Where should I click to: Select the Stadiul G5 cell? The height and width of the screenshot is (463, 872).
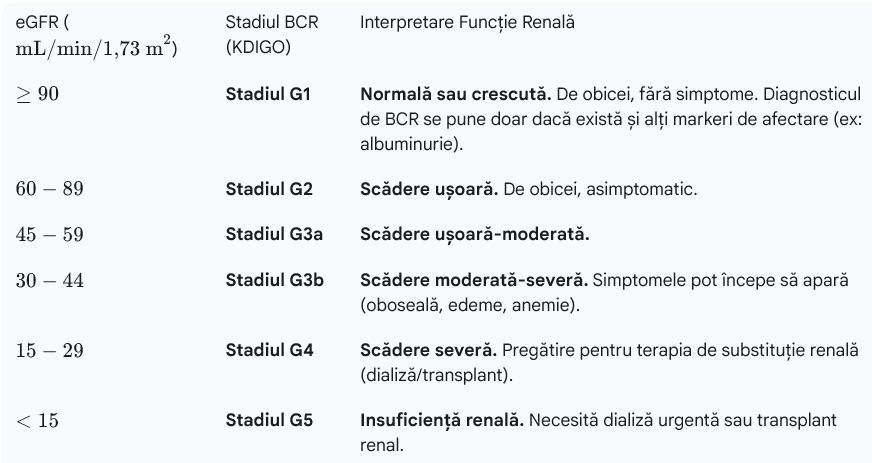[x=269, y=420]
